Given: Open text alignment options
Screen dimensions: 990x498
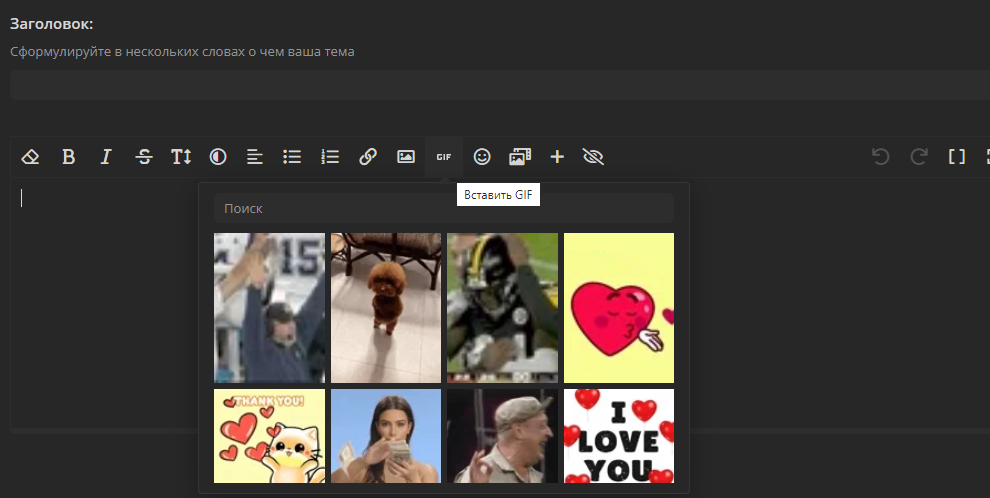Looking at the screenshot, I should 254,157.
